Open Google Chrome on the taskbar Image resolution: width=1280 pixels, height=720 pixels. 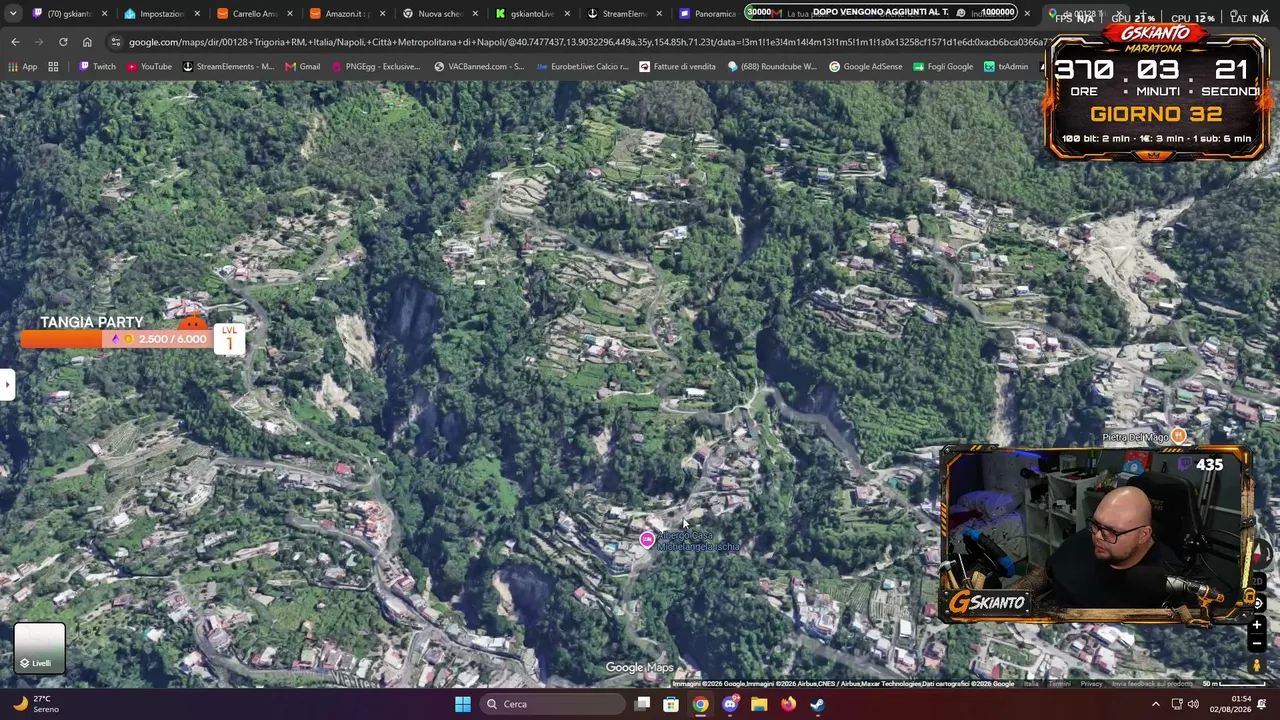tap(700, 704)
